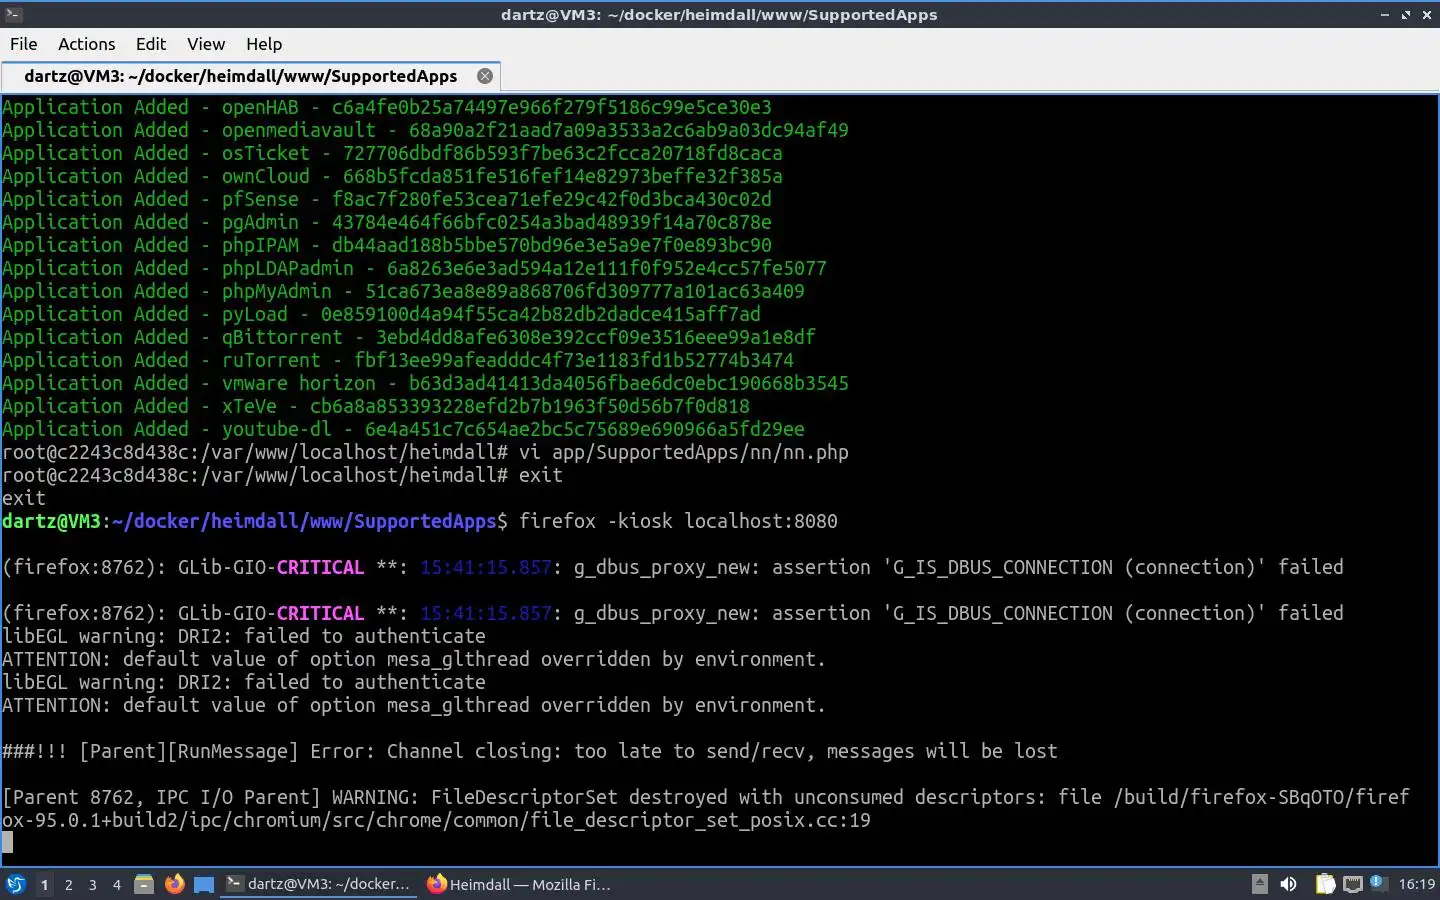Click the show desktop icon in panel
Viewport: 1440px width, 900px height.
(204, 884)
